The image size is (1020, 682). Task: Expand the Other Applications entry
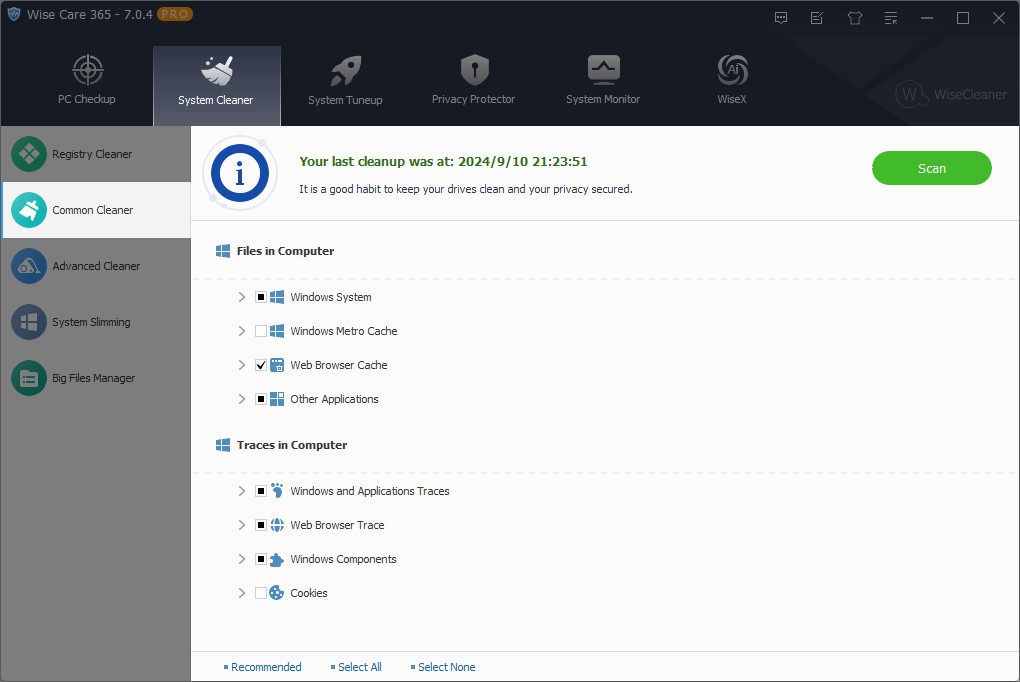coord(241,399)
